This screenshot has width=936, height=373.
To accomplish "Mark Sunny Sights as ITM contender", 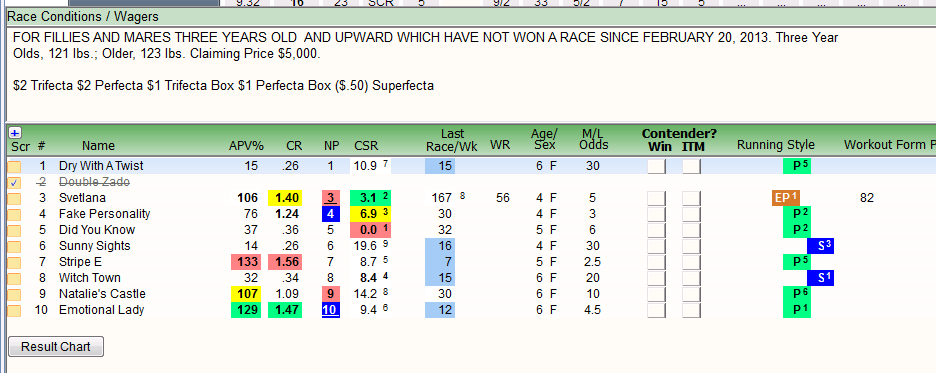I will point(691,246).
